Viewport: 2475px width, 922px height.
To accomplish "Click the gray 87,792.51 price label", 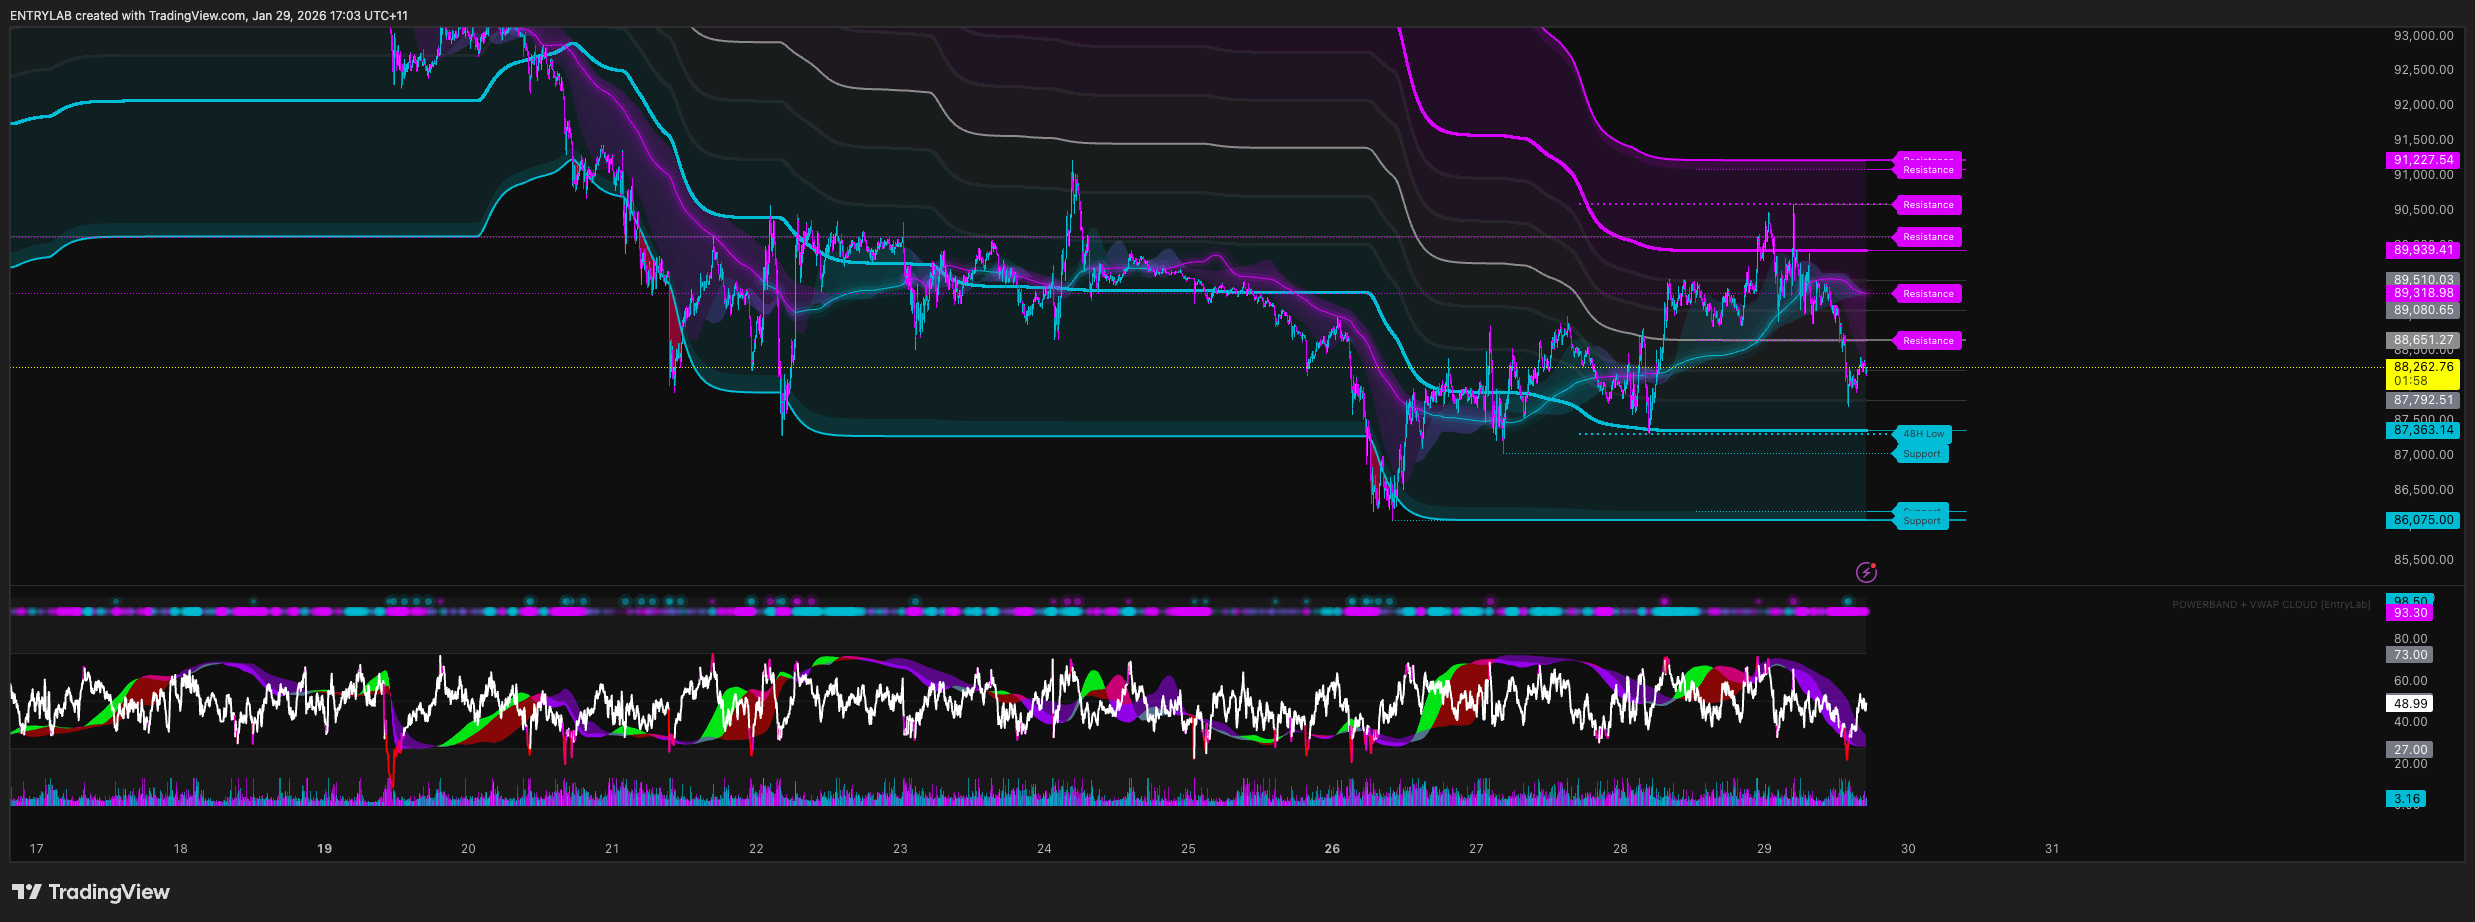I will (x=2422, y=400).
